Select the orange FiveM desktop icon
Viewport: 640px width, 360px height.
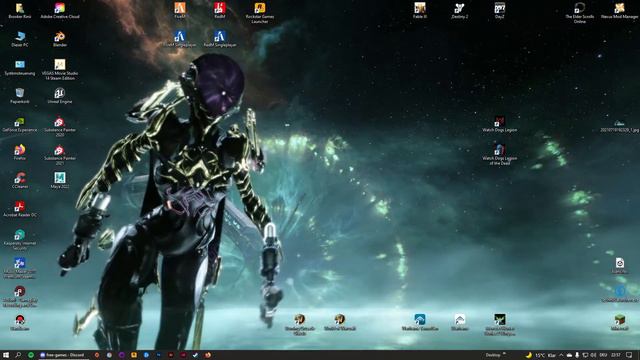pyautogui.click(x=180, y=11)
